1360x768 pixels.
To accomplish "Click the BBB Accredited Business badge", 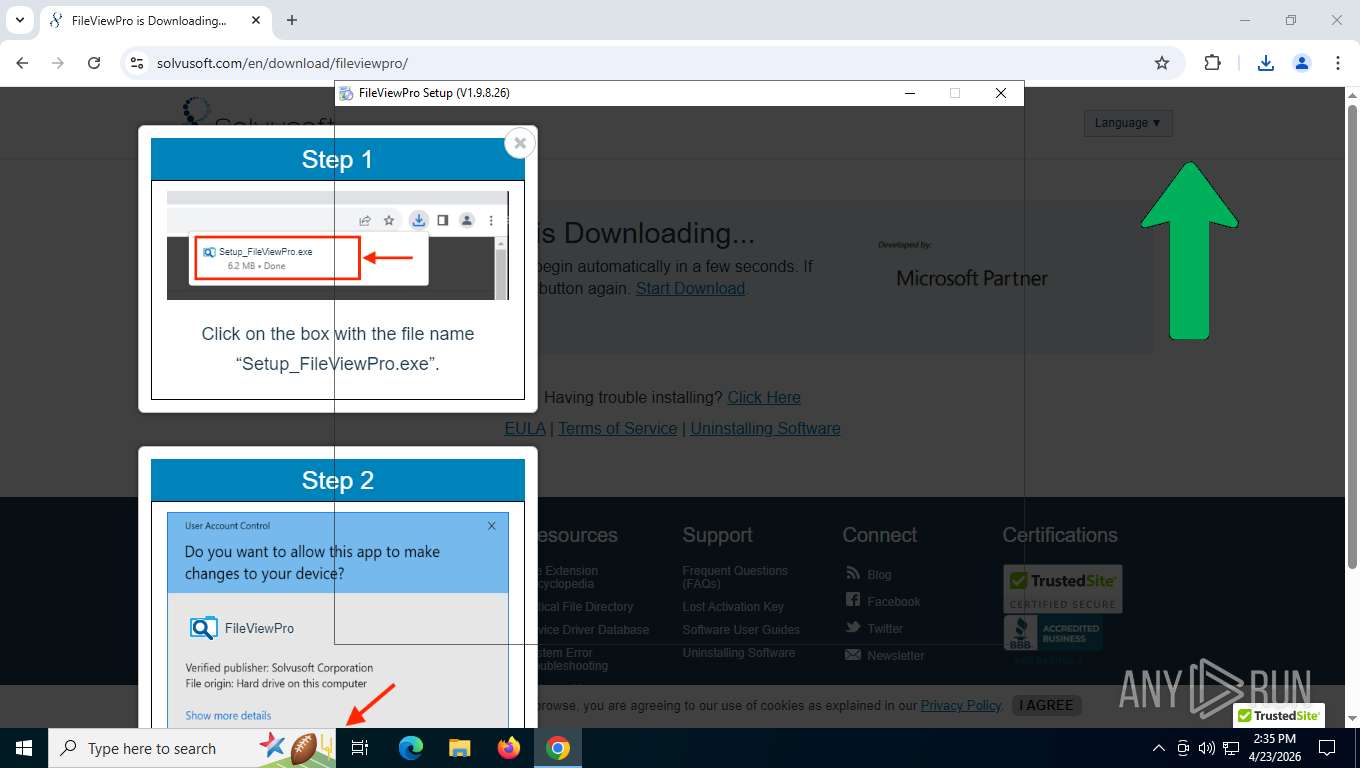I will tap(1053, 633).
